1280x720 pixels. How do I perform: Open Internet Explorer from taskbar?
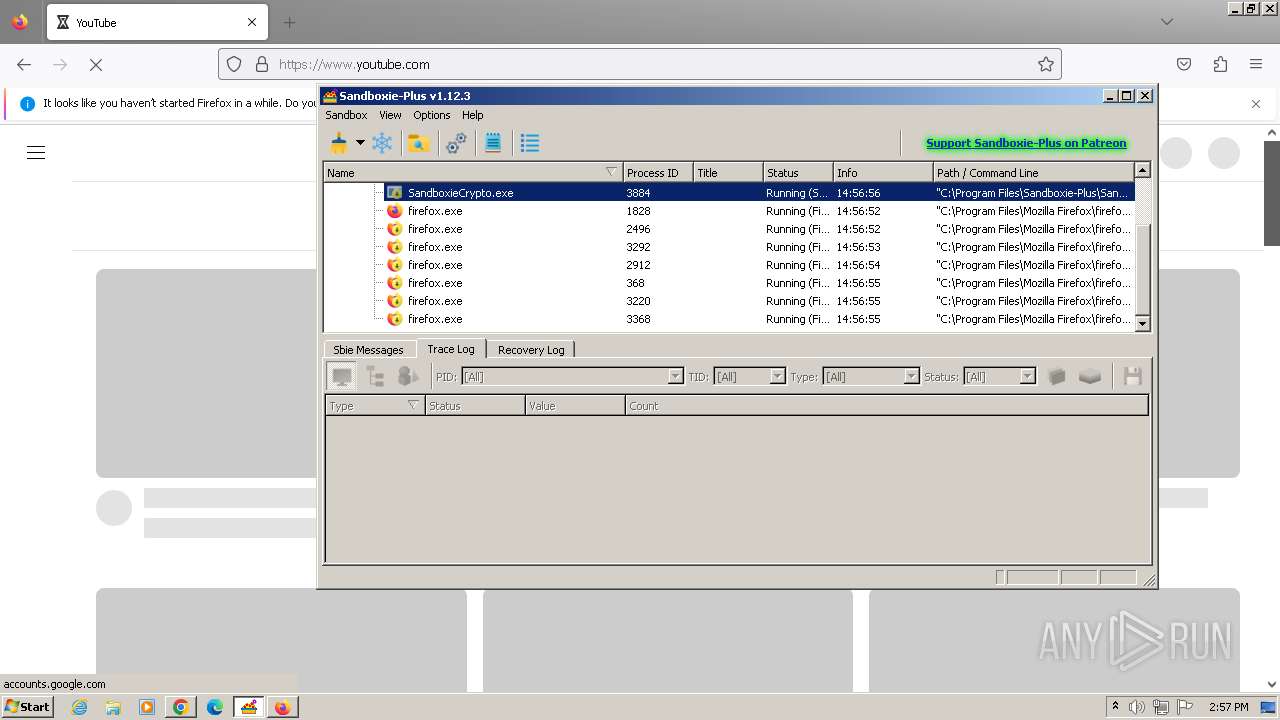[80, 707]
